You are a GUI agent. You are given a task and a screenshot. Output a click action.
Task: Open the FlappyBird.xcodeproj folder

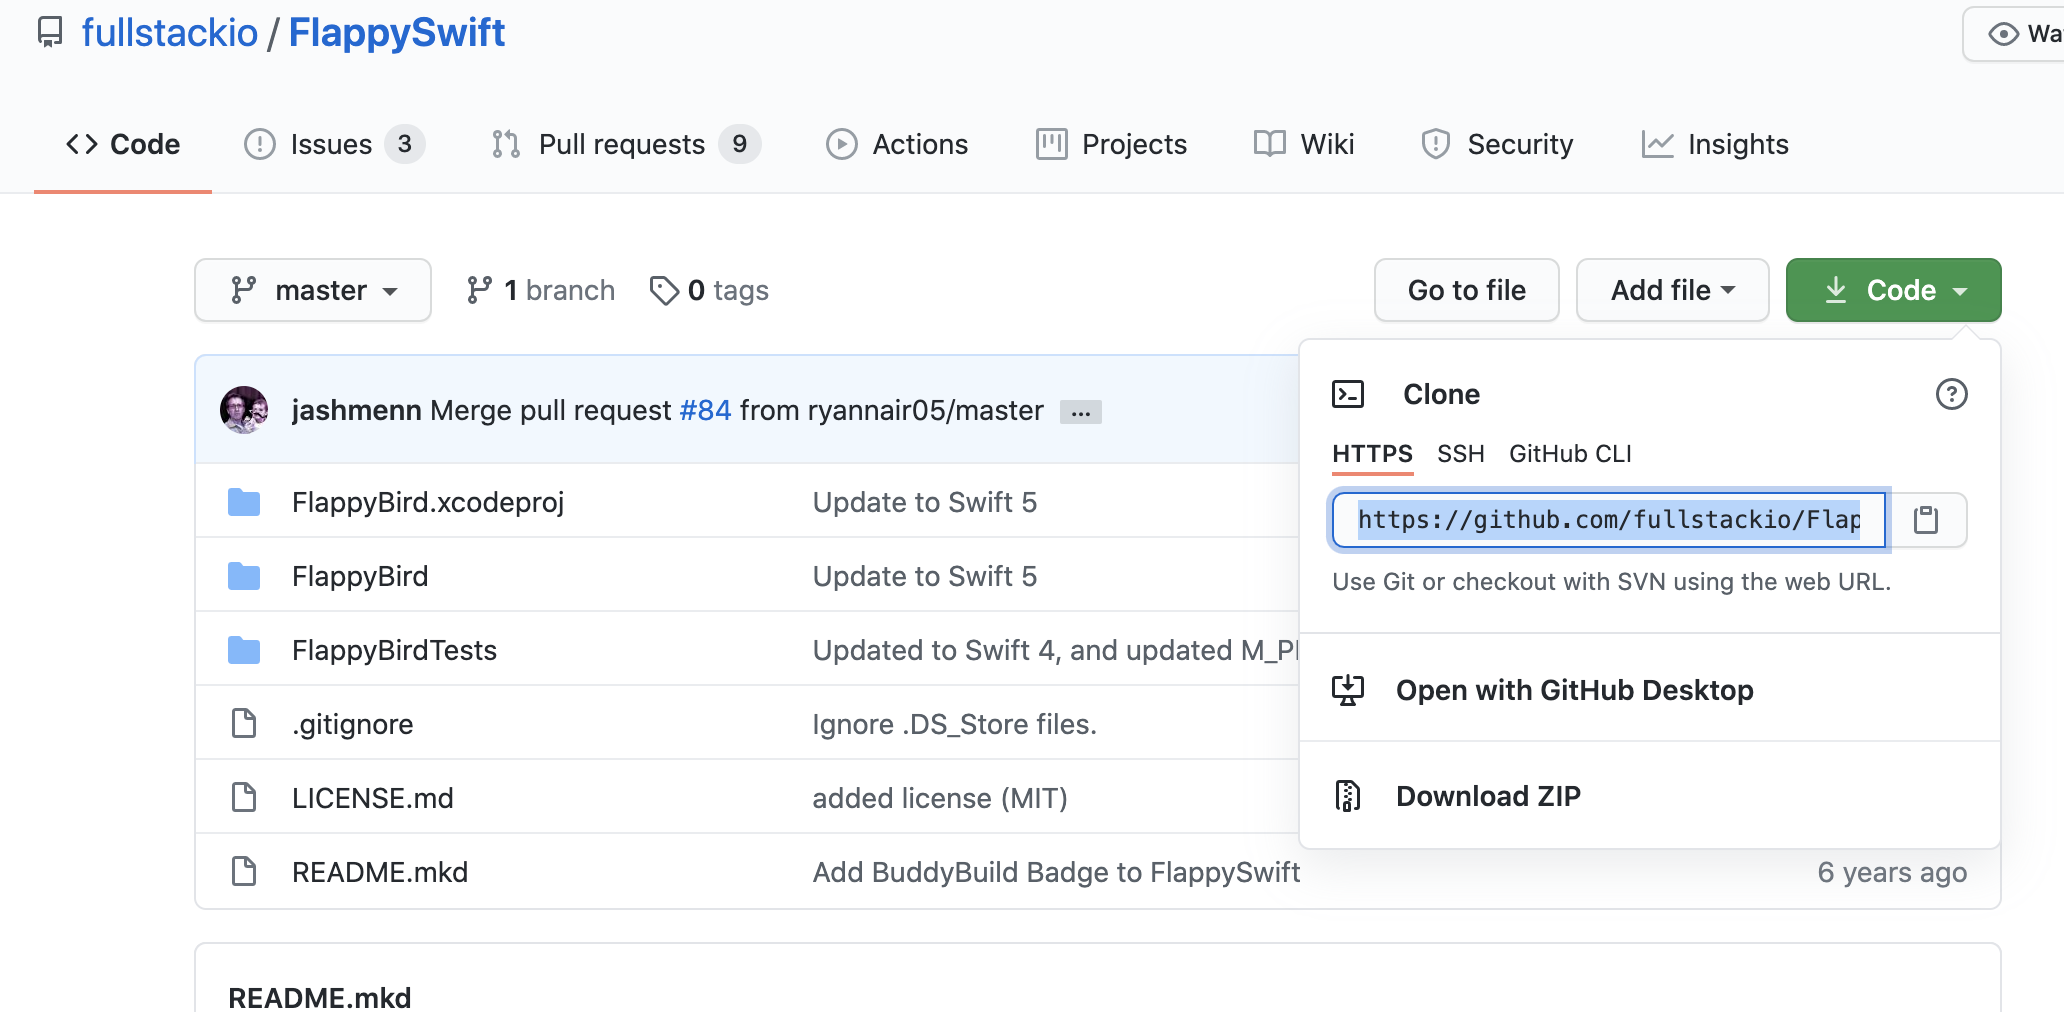click(427, 502)
